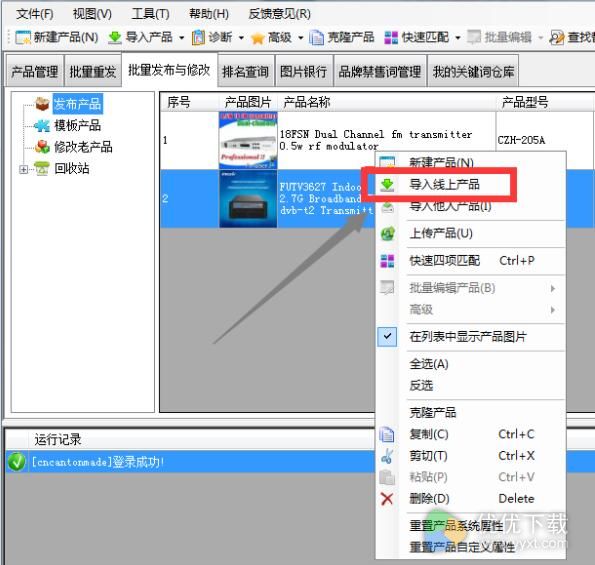Image resolution: width=595 pixels, height=565 pixels.
Task: Click the 高级 star icon in toolbar
Action: point(258,38)
